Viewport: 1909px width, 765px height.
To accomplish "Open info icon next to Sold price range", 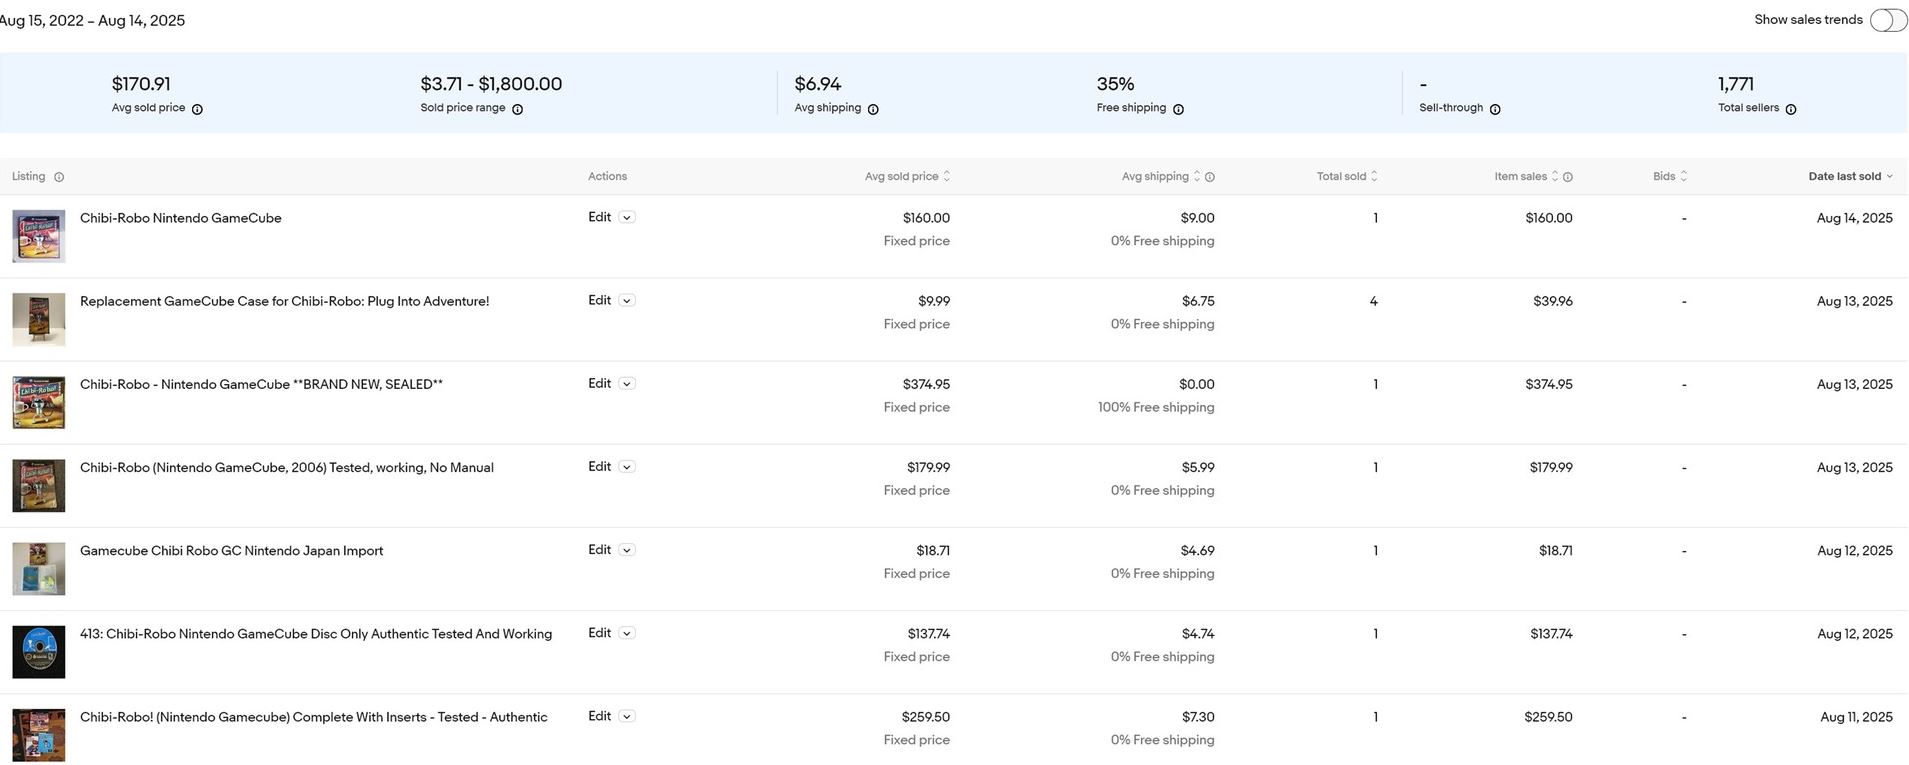I will 517,109.
